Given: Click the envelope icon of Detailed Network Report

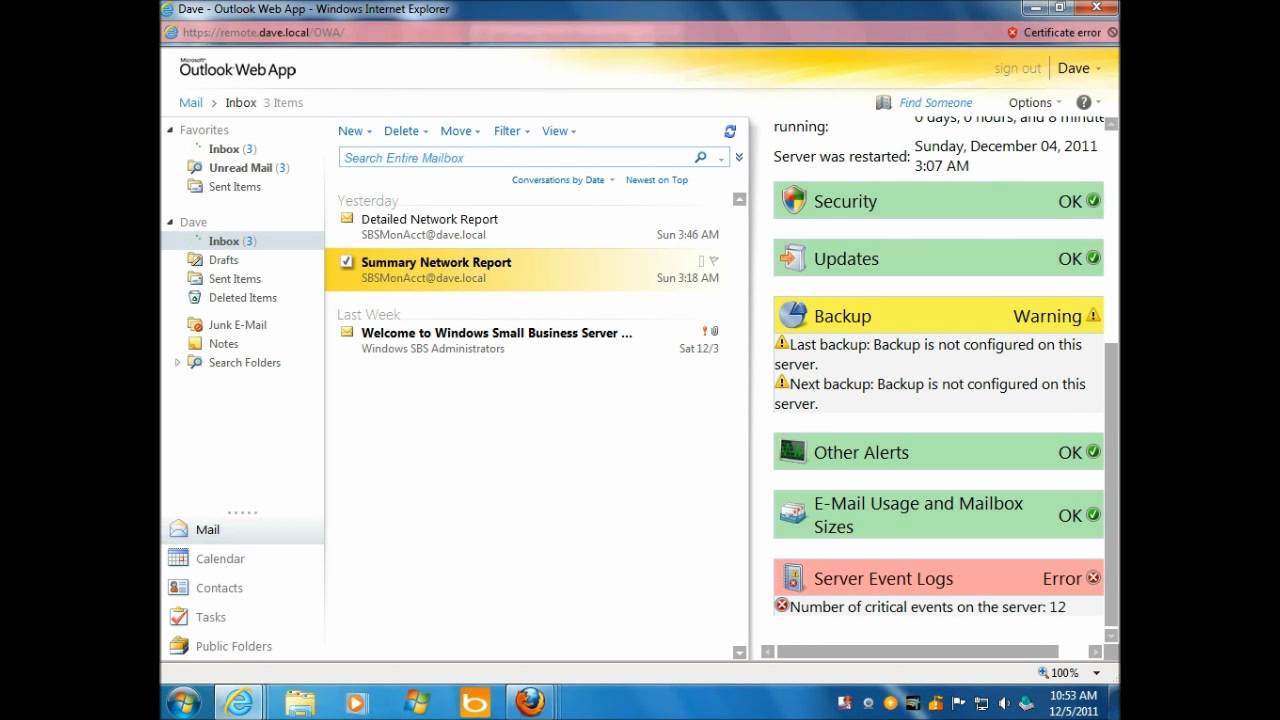Looking at the screenshot, I should 347,218.
